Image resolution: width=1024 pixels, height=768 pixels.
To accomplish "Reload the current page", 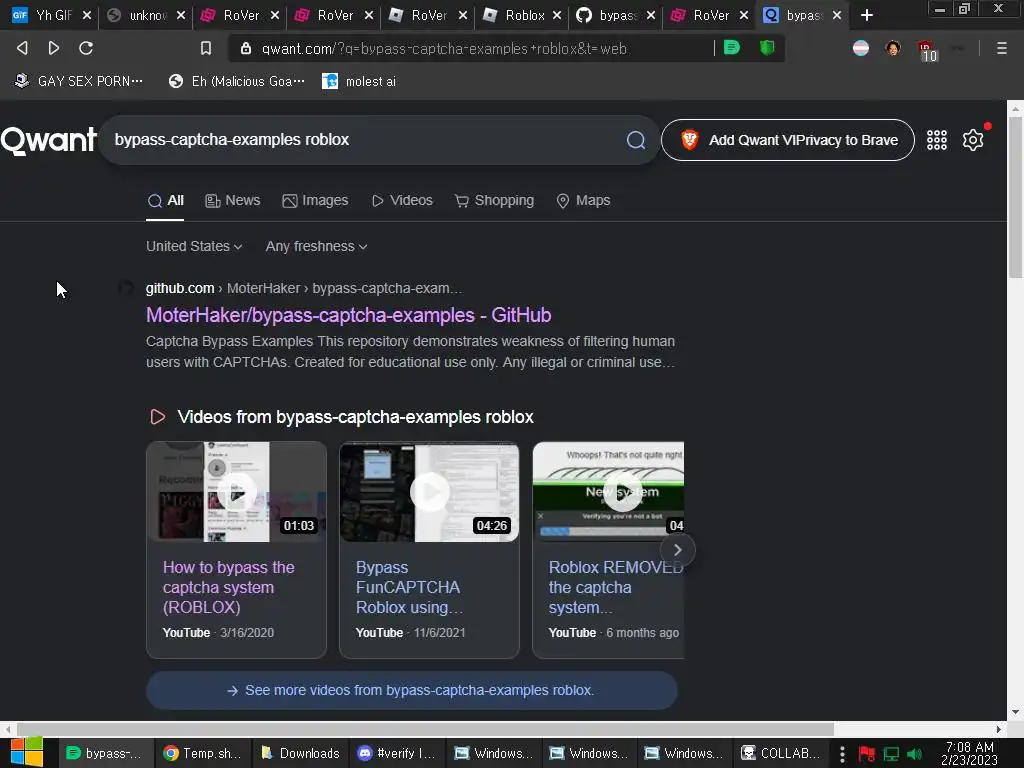I will point(86,48).
